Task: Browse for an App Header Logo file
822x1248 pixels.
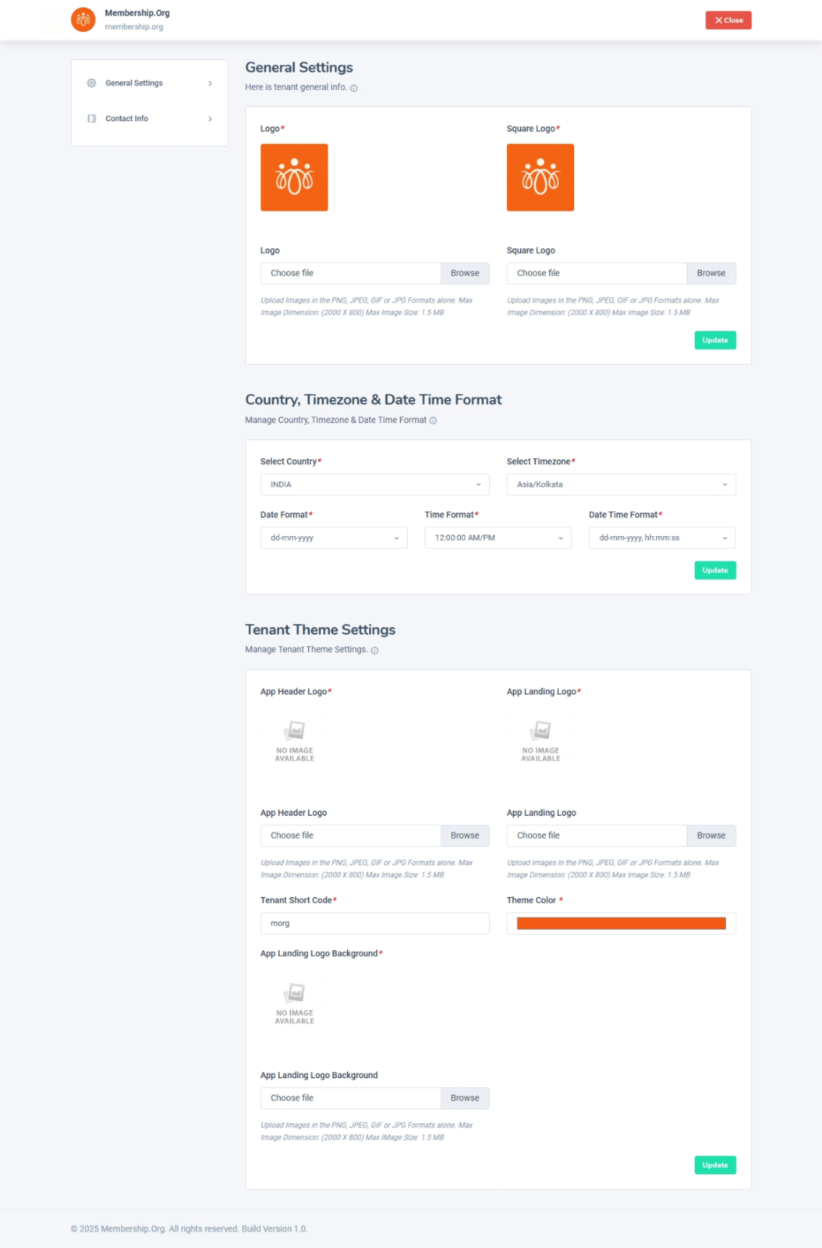Action: 464,836
